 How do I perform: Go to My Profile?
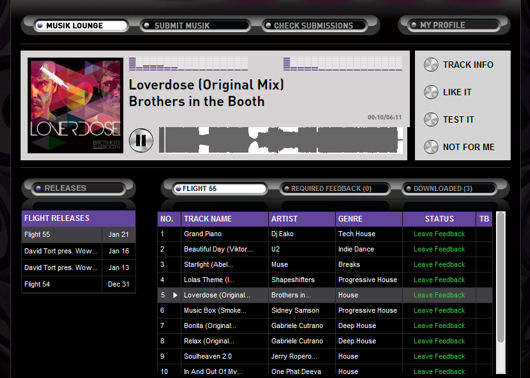(x=454, y=25)
